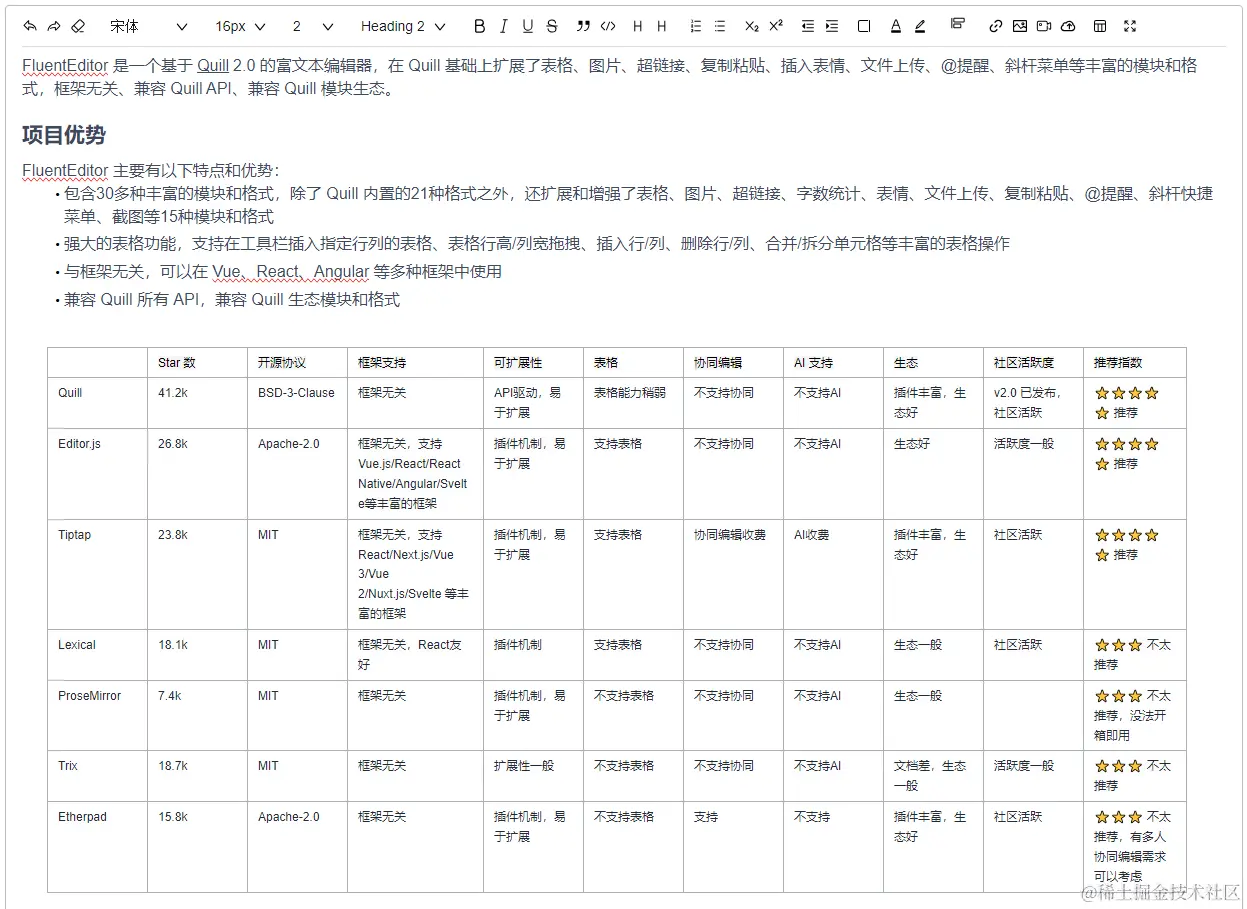Click the format painter icon
Image resolution: width=1247 pixels, height=909 pixels.
tap(958, 24)
